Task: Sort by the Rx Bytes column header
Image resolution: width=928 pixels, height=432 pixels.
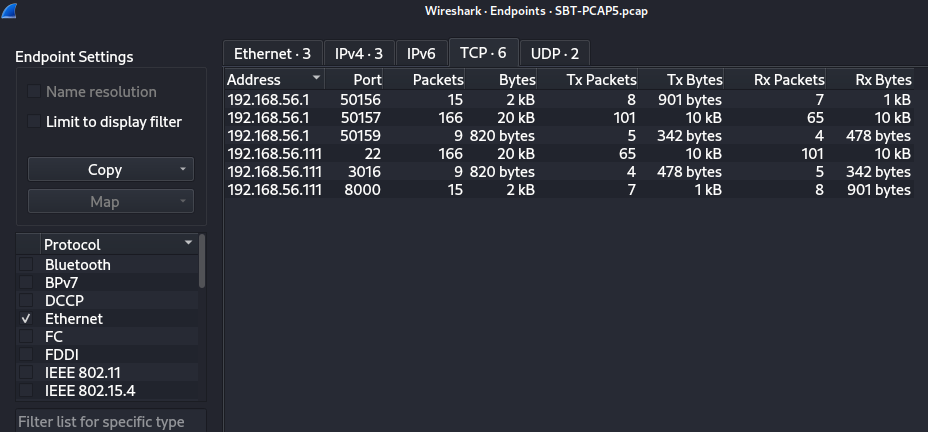Action: point(869,79)
